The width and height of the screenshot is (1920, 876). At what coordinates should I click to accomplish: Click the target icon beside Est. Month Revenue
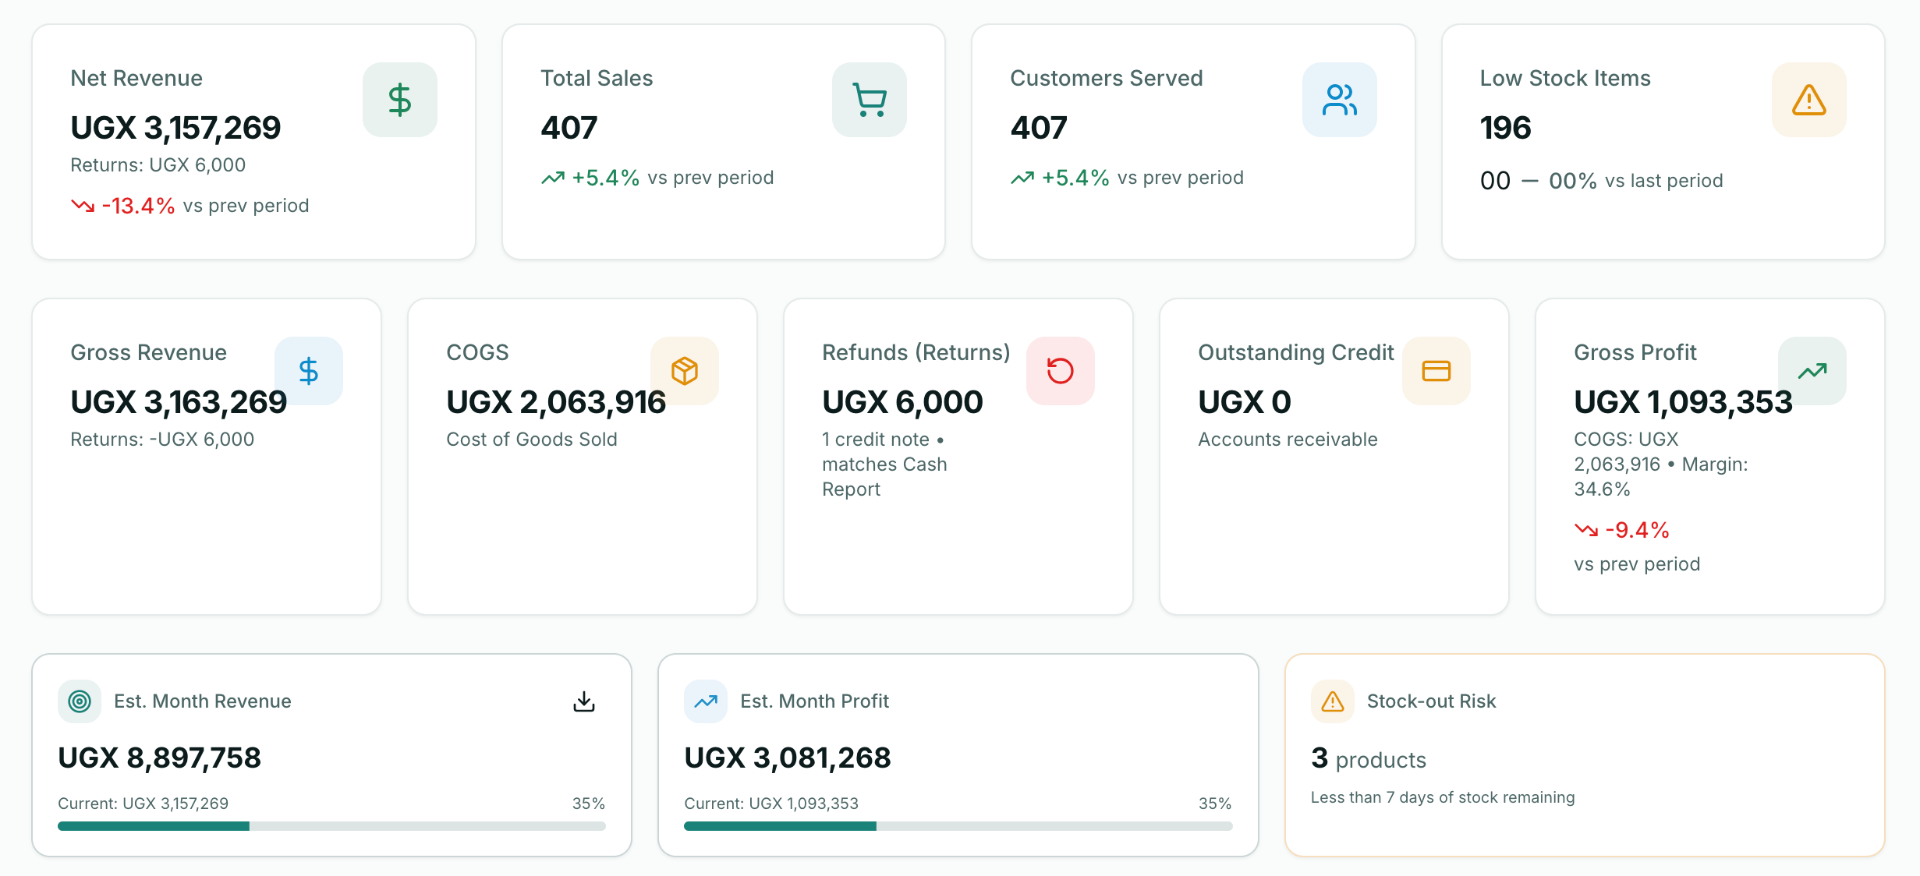click(x=80, y=702)
